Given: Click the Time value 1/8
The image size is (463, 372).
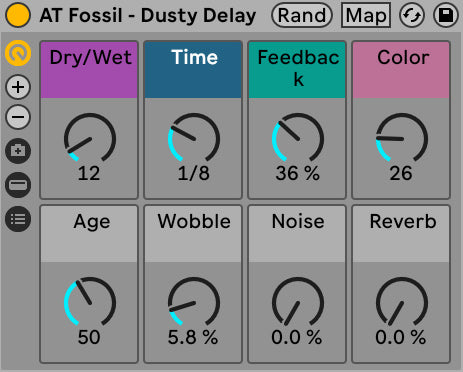Looking at the screenshot, I should tap(194, 173).
